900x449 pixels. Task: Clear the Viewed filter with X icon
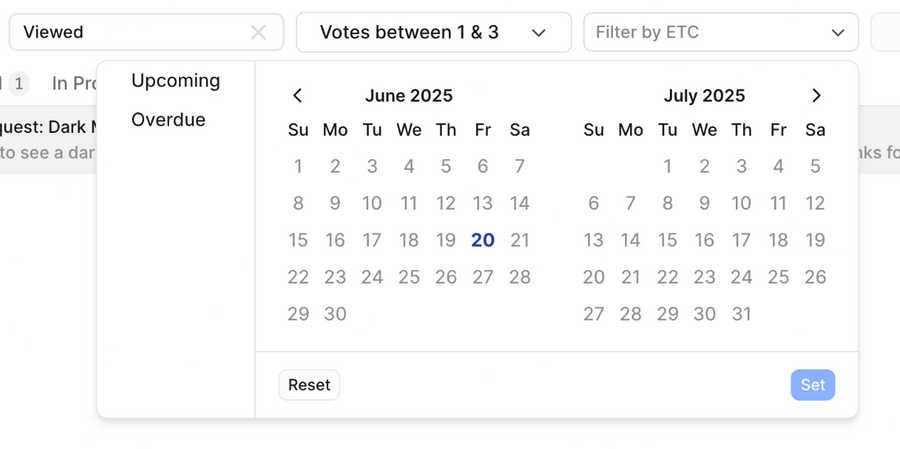tap(258, 33)
